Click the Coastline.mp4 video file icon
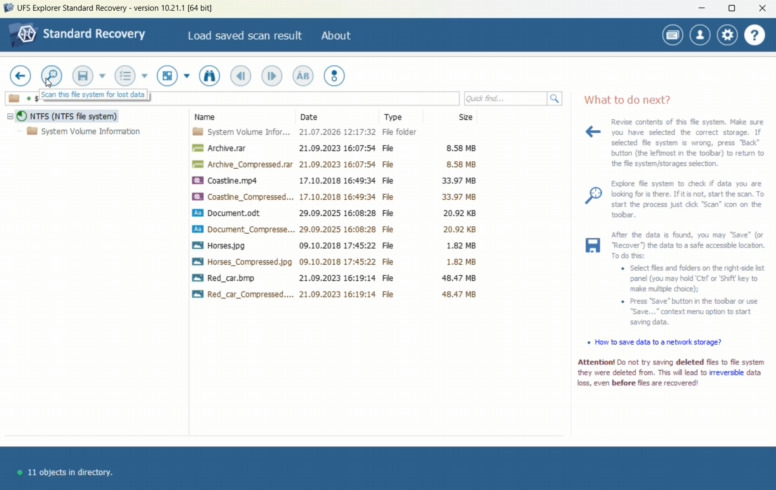The width and height of the screenshot is (776, 490). [197, 181]
